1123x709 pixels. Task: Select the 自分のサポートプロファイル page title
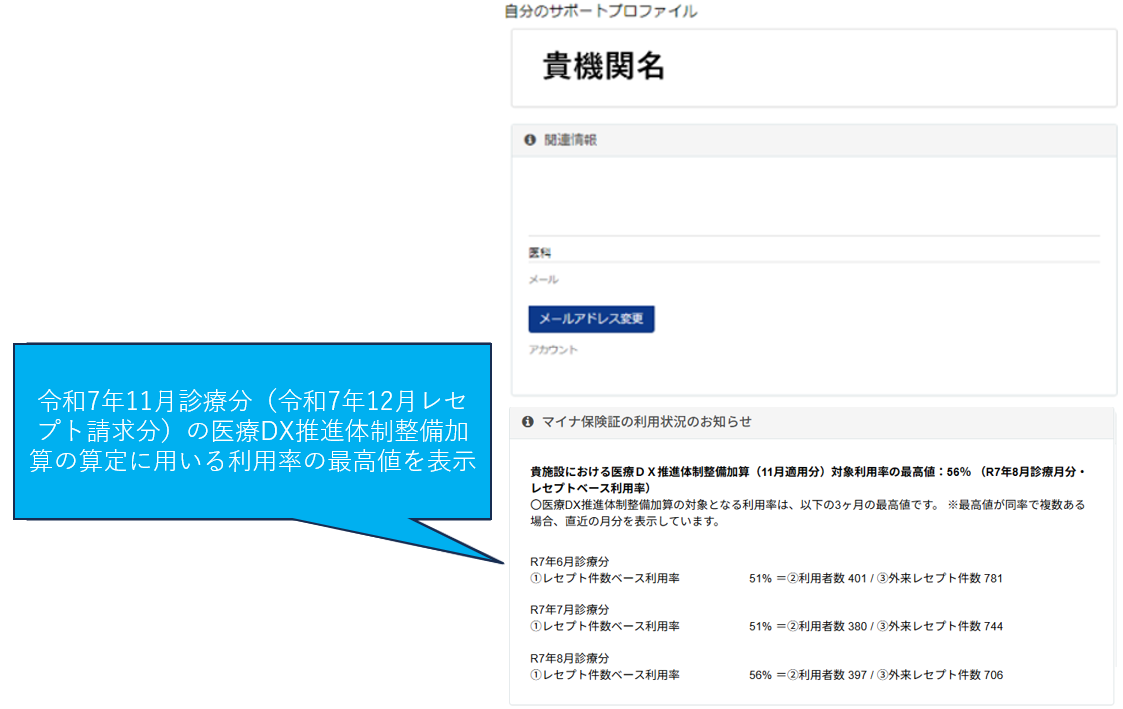point(600,12)
